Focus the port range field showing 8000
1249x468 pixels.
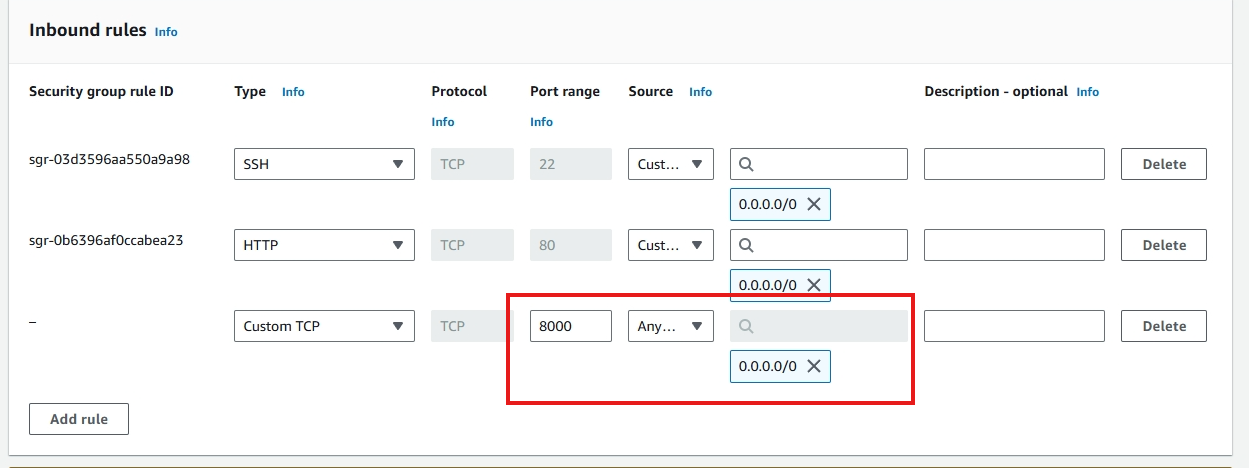571,326
